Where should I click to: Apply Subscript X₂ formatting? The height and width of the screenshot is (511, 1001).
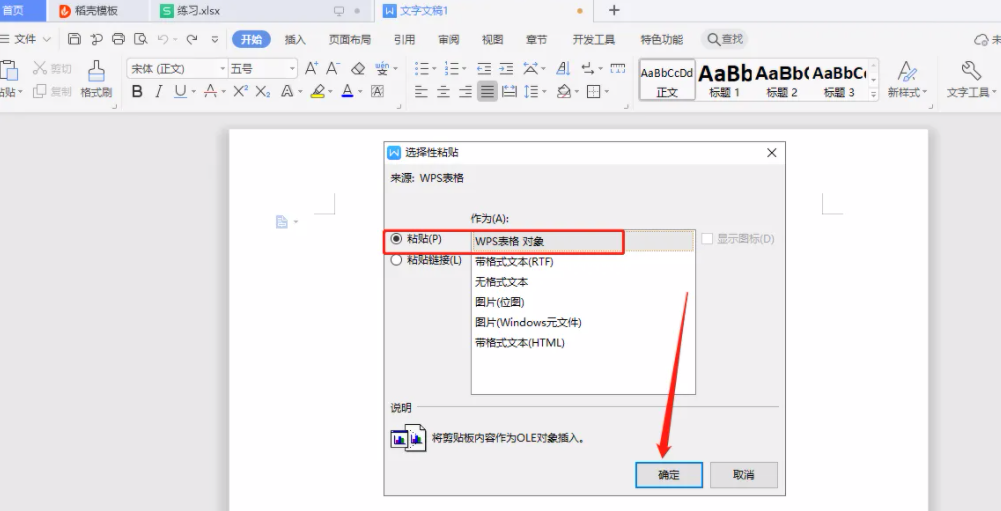pos(262,92)
